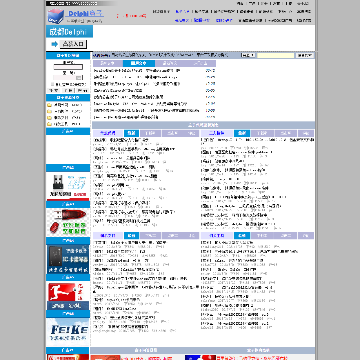360x360 pixels.
Task: Select active blue tab in lower-right section
Action: [x=242, y=236]
